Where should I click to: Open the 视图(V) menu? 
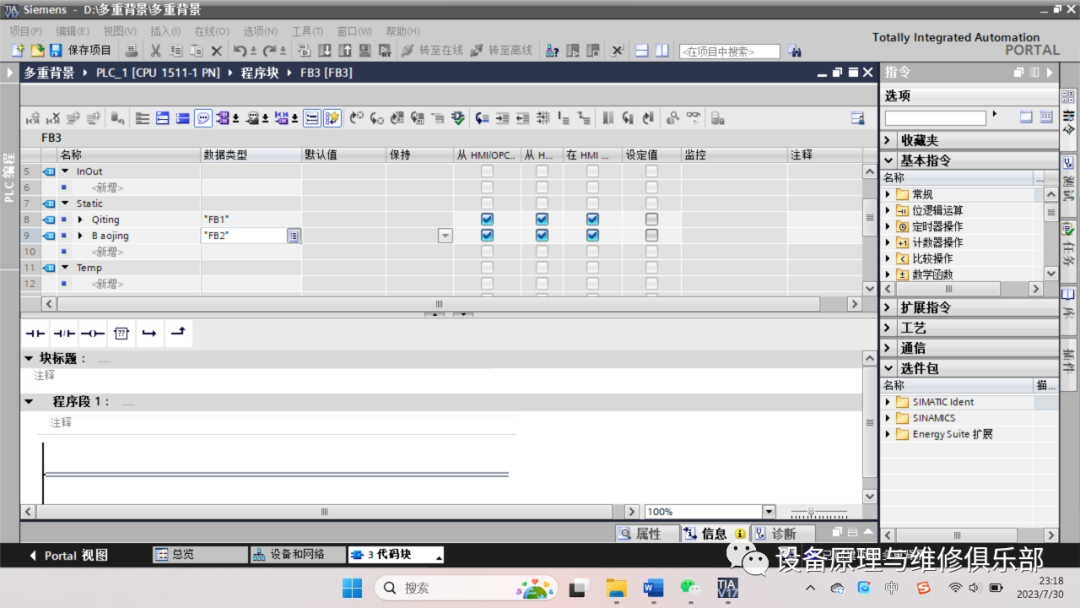pos(119,31)
